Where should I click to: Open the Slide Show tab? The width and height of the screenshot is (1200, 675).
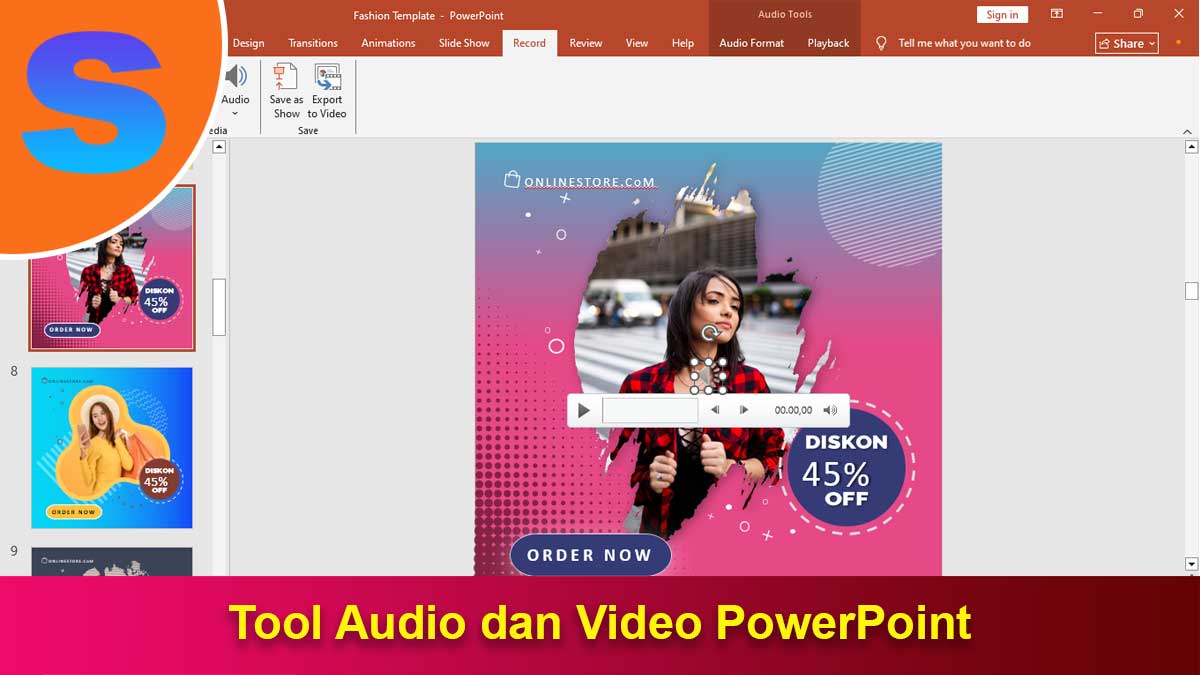tap(464, 43)
